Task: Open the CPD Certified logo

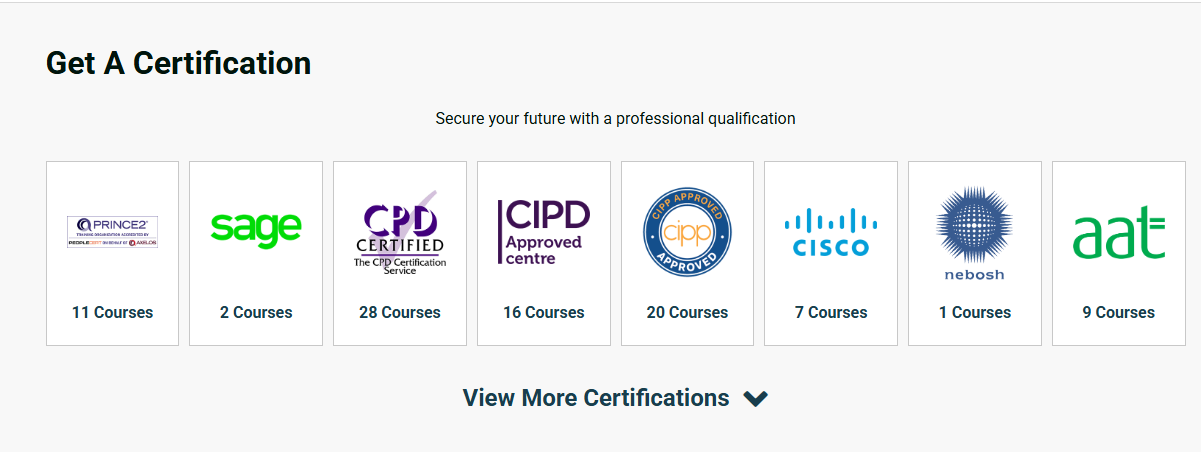Action: 400,233
